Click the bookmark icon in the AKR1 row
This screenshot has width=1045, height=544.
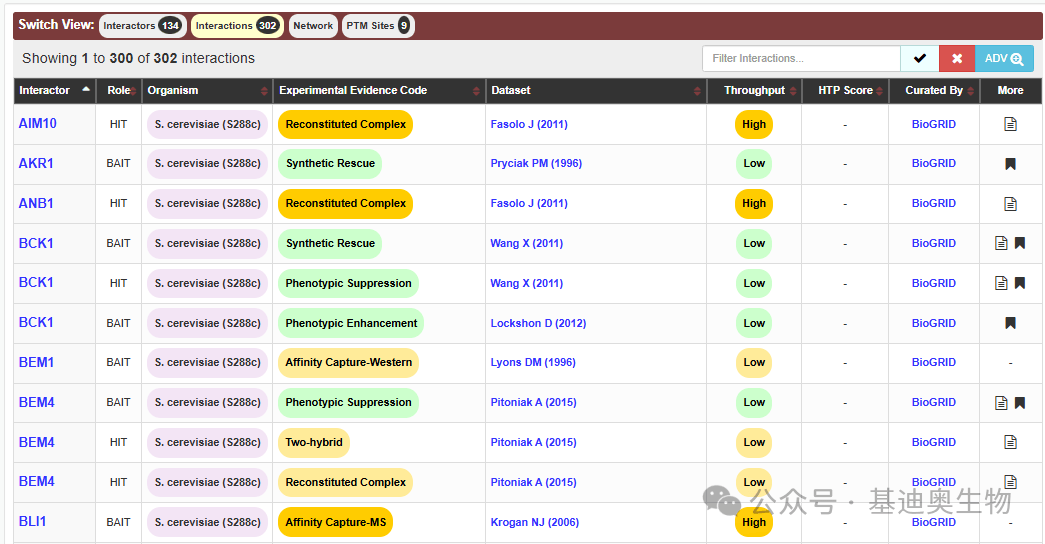click(x=1010, y=163)
